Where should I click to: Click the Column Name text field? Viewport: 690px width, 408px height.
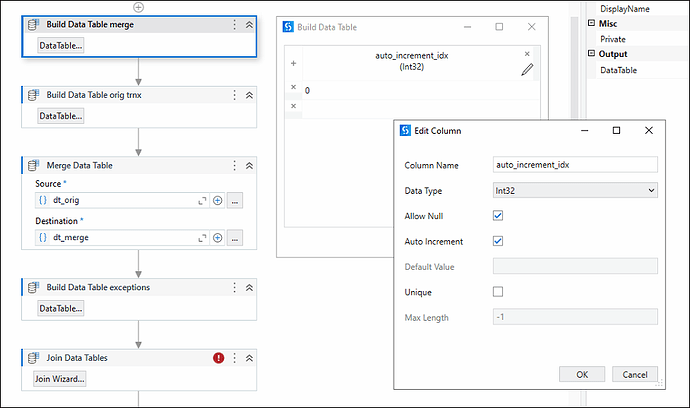pos(575,165)
